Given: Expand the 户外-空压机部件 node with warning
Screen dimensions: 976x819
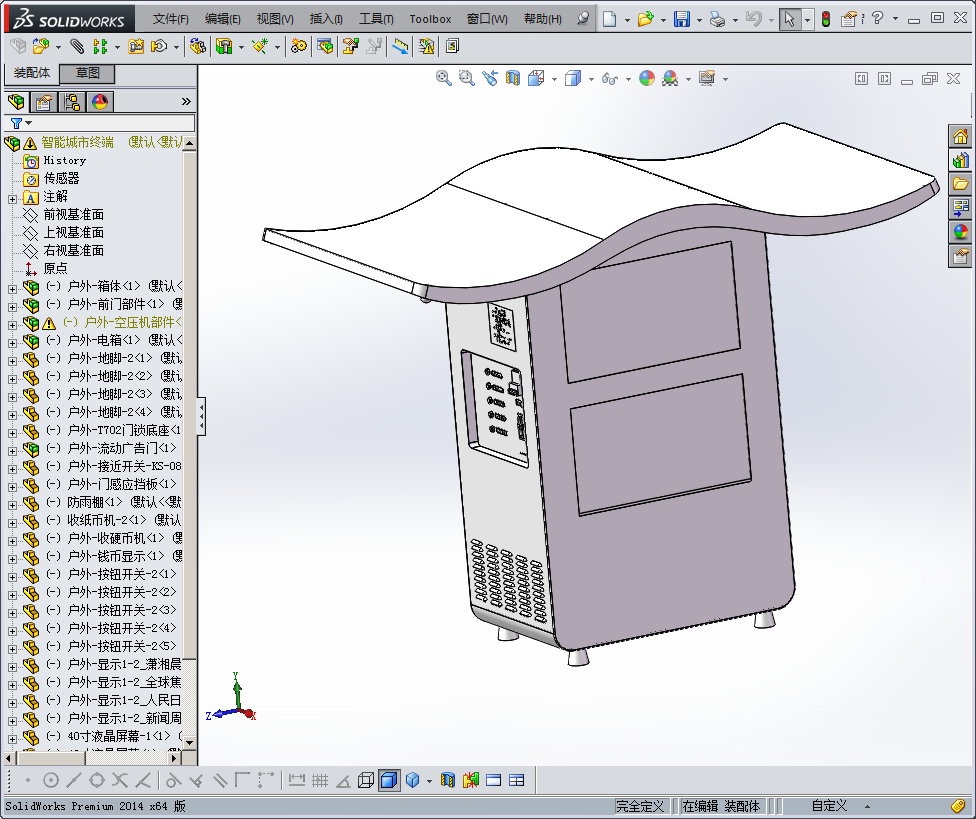Looking at the screenshot, I should coord(12,325).
